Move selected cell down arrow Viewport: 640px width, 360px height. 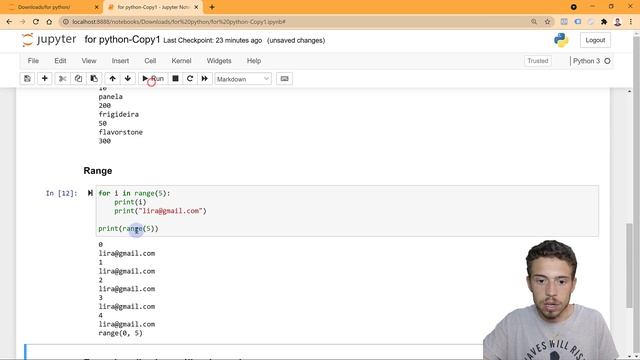(x=128, y=79)
